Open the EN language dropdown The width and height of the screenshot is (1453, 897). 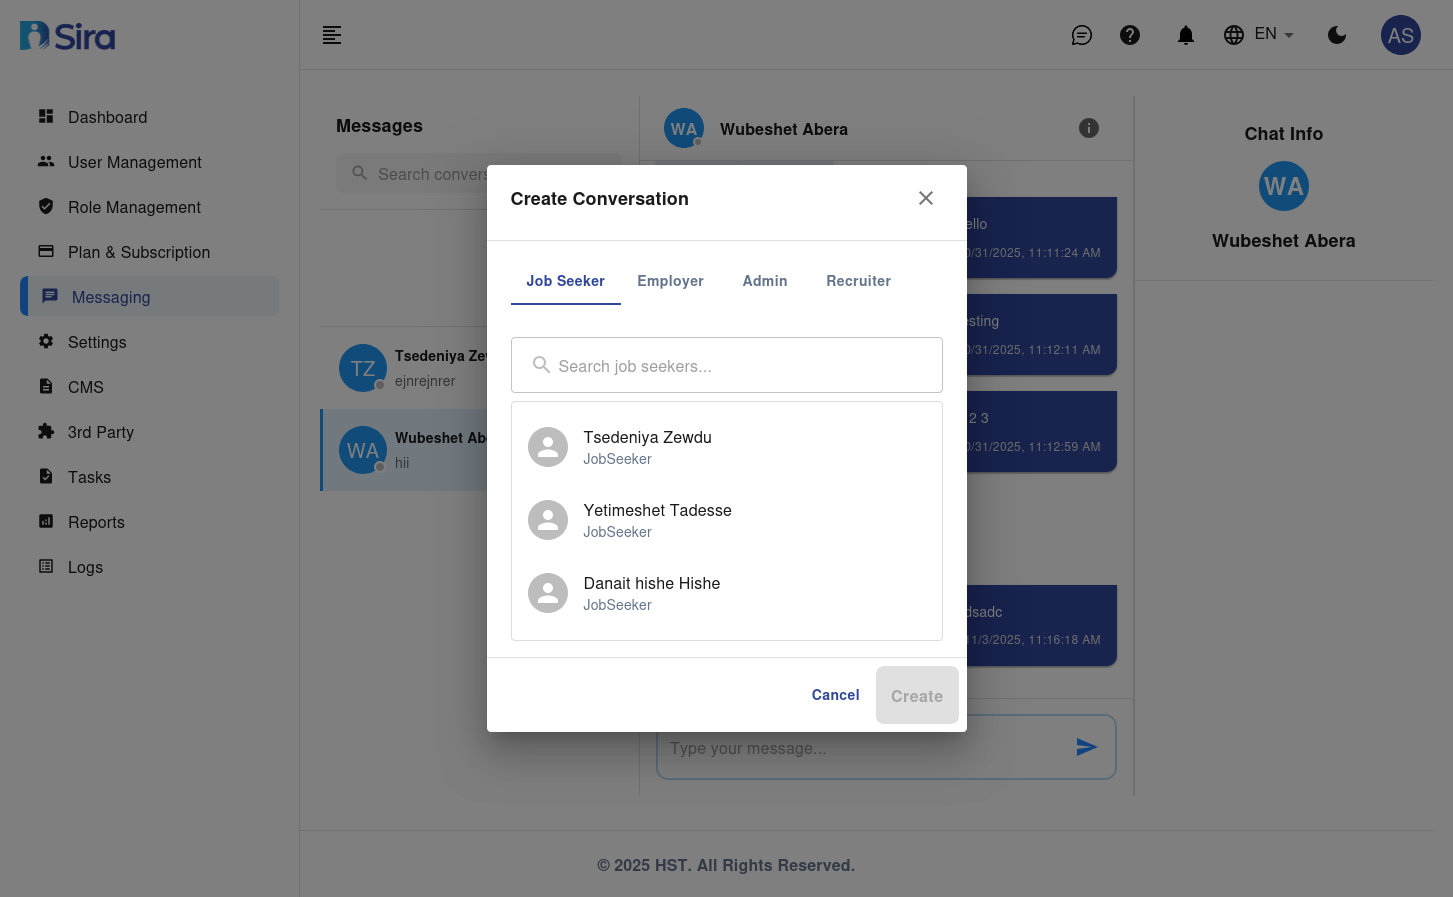pyautogui.click(x=1259, y=35)
